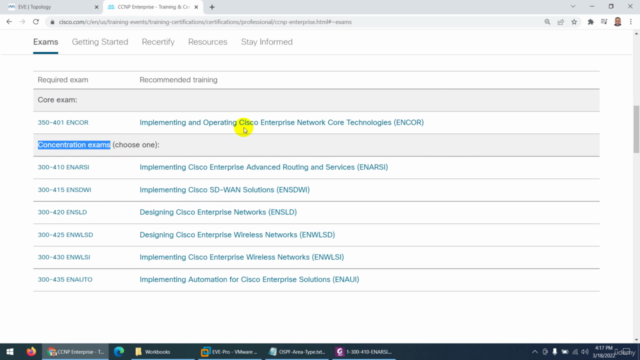Click the microphone tray icon

pyautogui.click(x=554, y=352)
